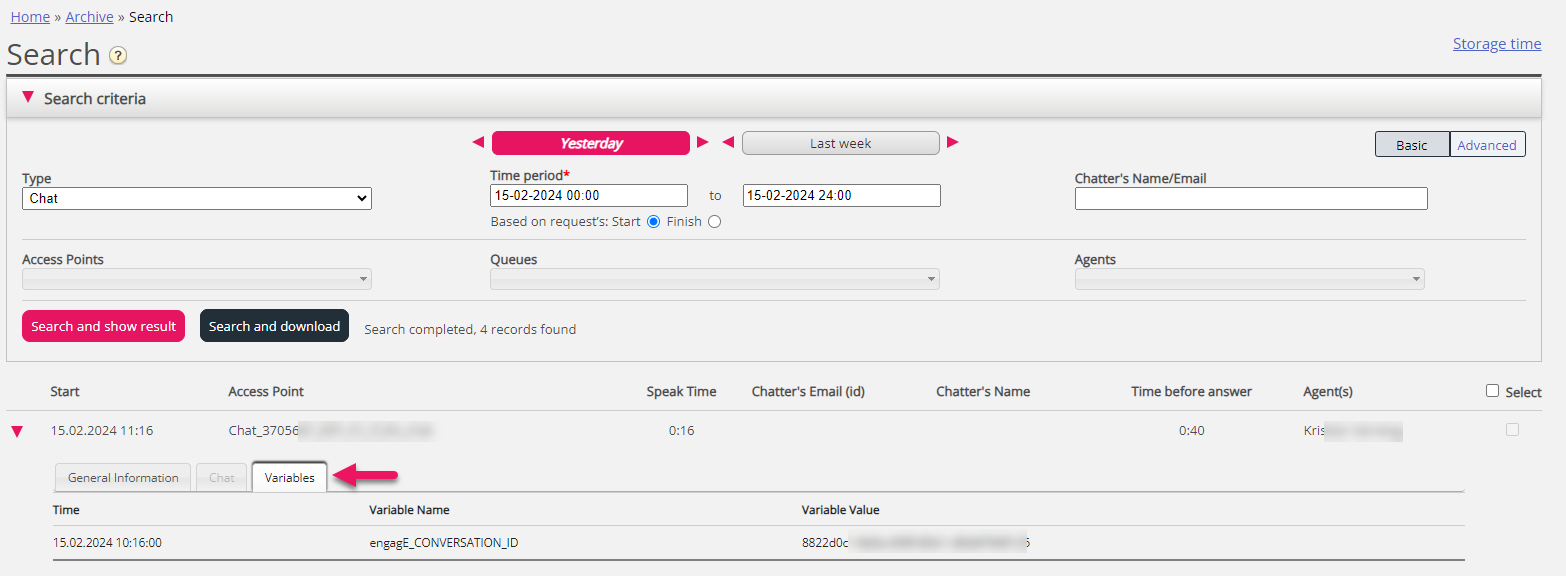Screen dimensions: 1566x576
Task: Tick the checkbox for the first chat record
Action: pyautogui.click(x=1512, y=430)
